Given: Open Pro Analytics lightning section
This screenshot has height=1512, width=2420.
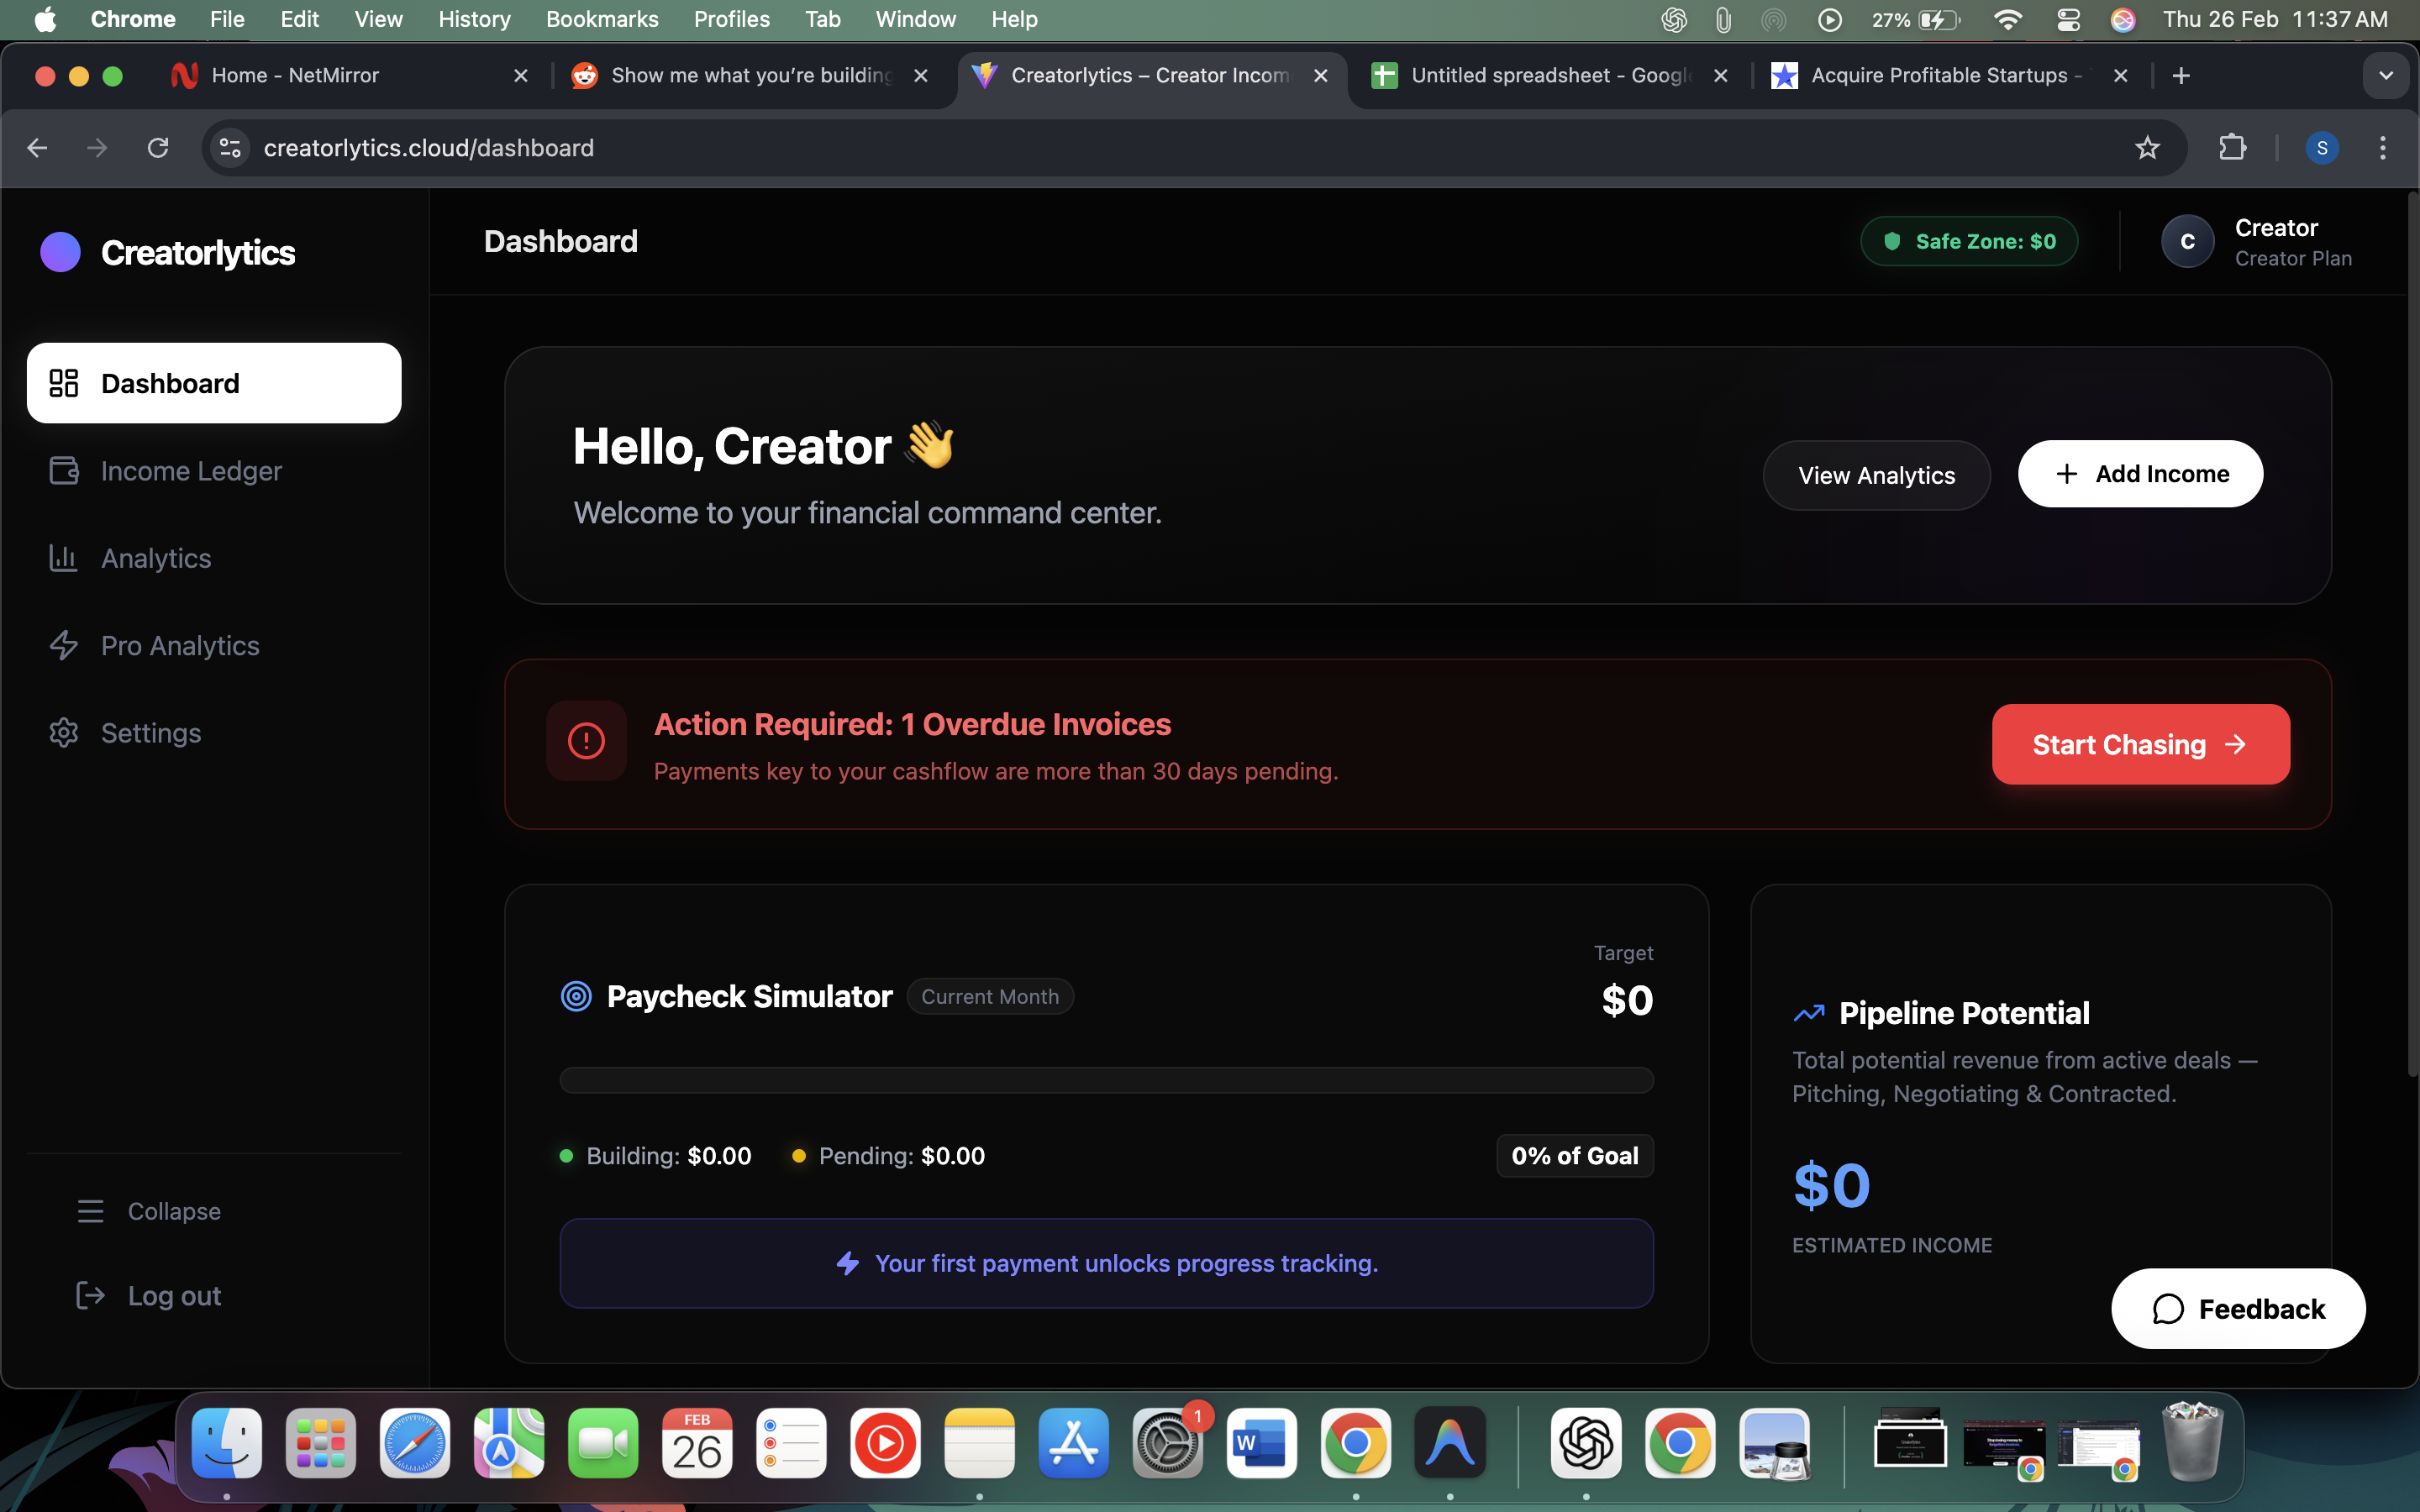Looking at the screenshot, I should click(179, 645).
